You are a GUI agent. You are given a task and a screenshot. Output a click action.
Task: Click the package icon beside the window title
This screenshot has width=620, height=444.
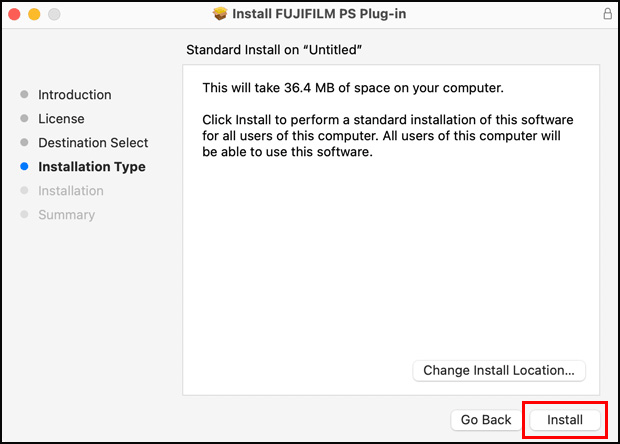(220, 15)
